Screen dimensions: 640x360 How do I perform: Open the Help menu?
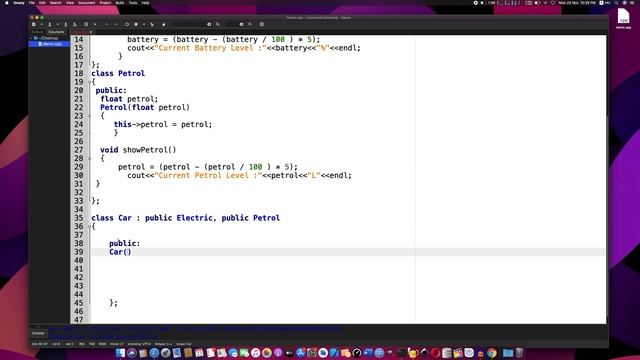(x=145, y=2)
